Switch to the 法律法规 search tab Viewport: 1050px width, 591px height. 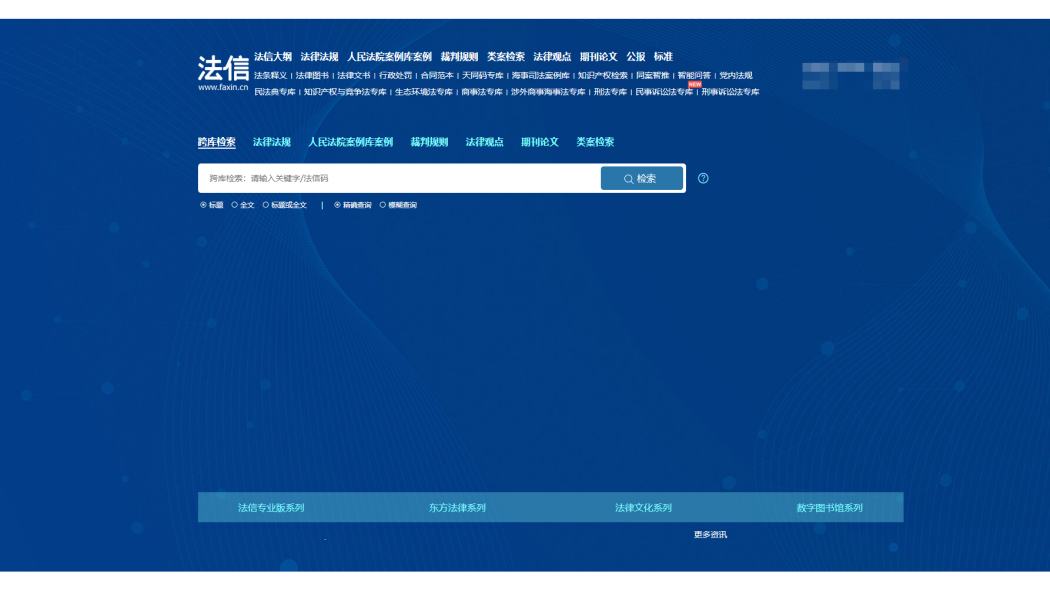(x=271, y=142)
